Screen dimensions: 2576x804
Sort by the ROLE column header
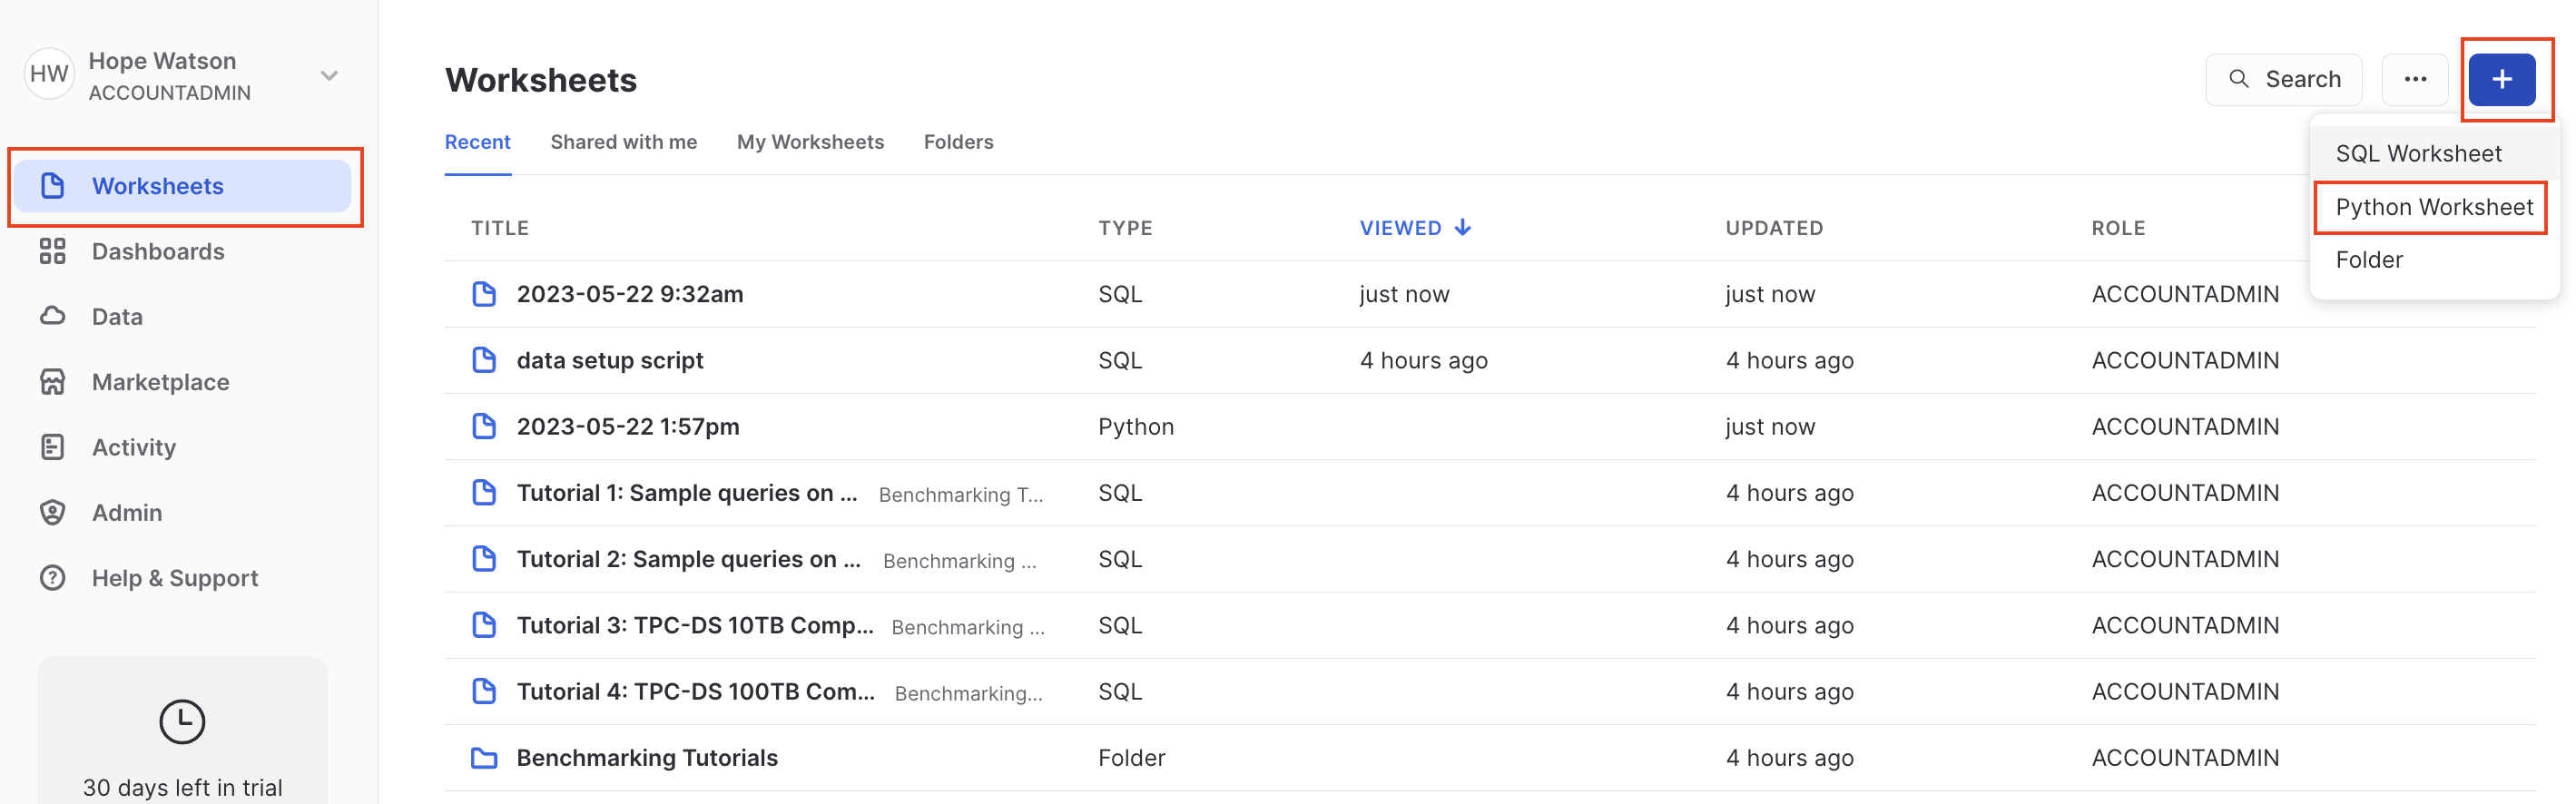[x=2118, y=228]
